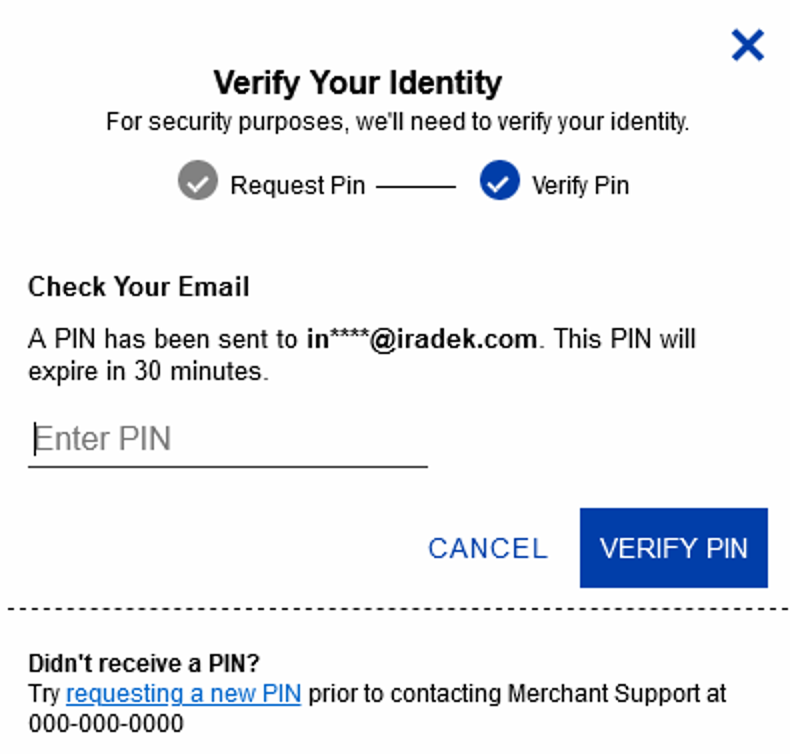790x754 pixels.
Task: Click the Didn't receive a PIN? heading
Action: coord(144,663)
